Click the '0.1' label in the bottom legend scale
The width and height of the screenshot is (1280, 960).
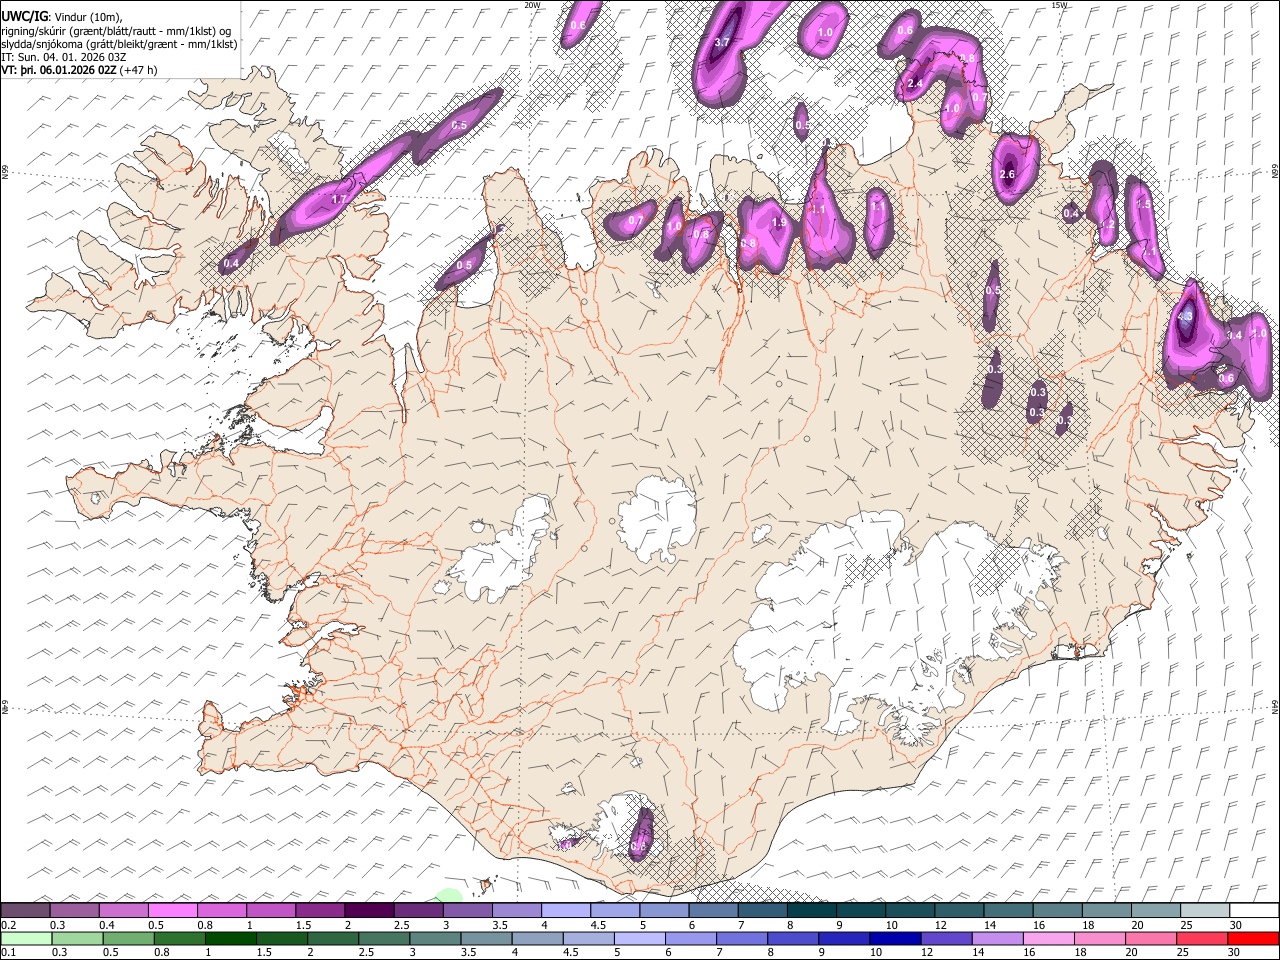pyautogui.click(x=9, y=952)
